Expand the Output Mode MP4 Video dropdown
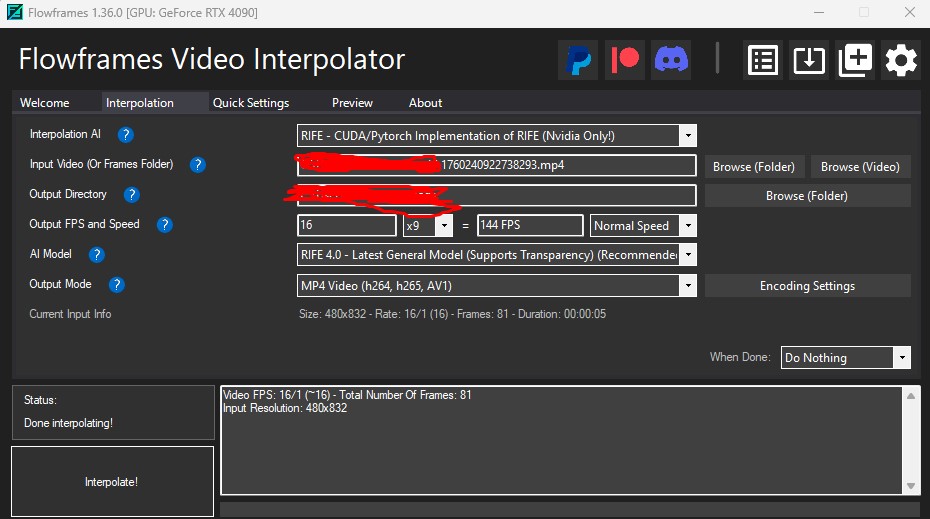The image size is (930, 519). point(688,285)
